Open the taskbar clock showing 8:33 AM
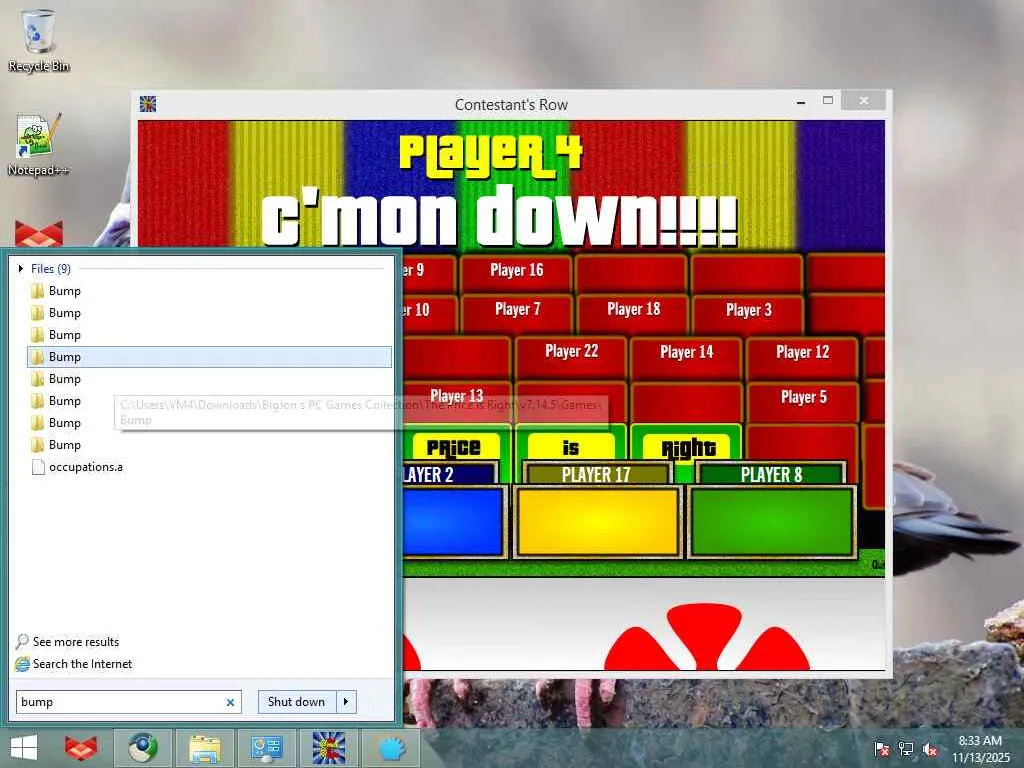 pyautogui.click(x=980, y=749)
